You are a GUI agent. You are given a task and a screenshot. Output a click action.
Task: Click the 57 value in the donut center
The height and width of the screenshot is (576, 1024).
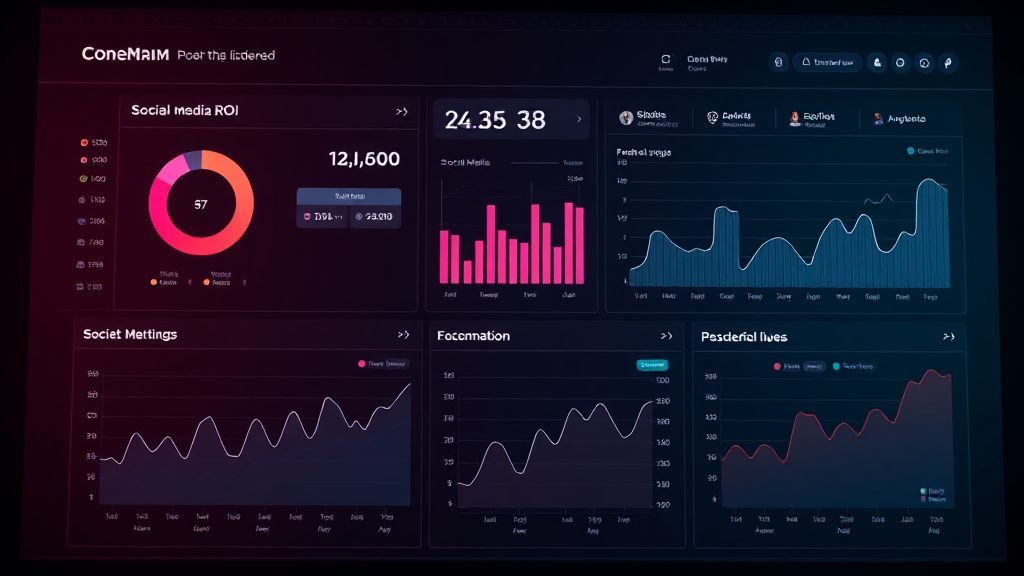click(200, 204)
